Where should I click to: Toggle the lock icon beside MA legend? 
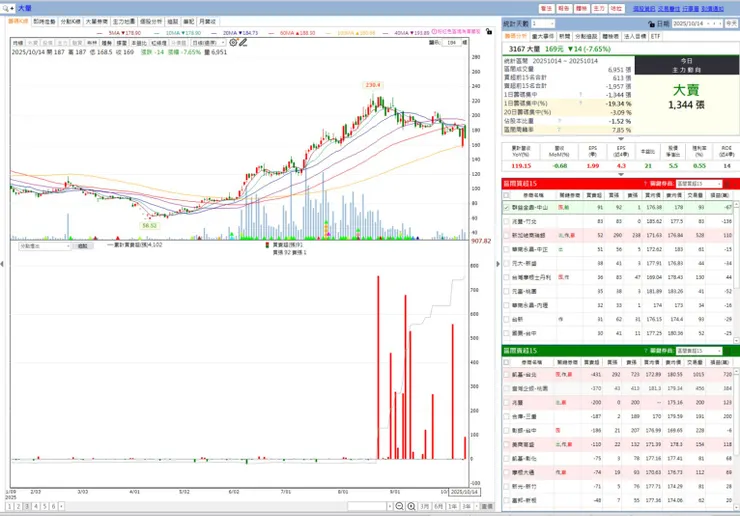point(488,31)
